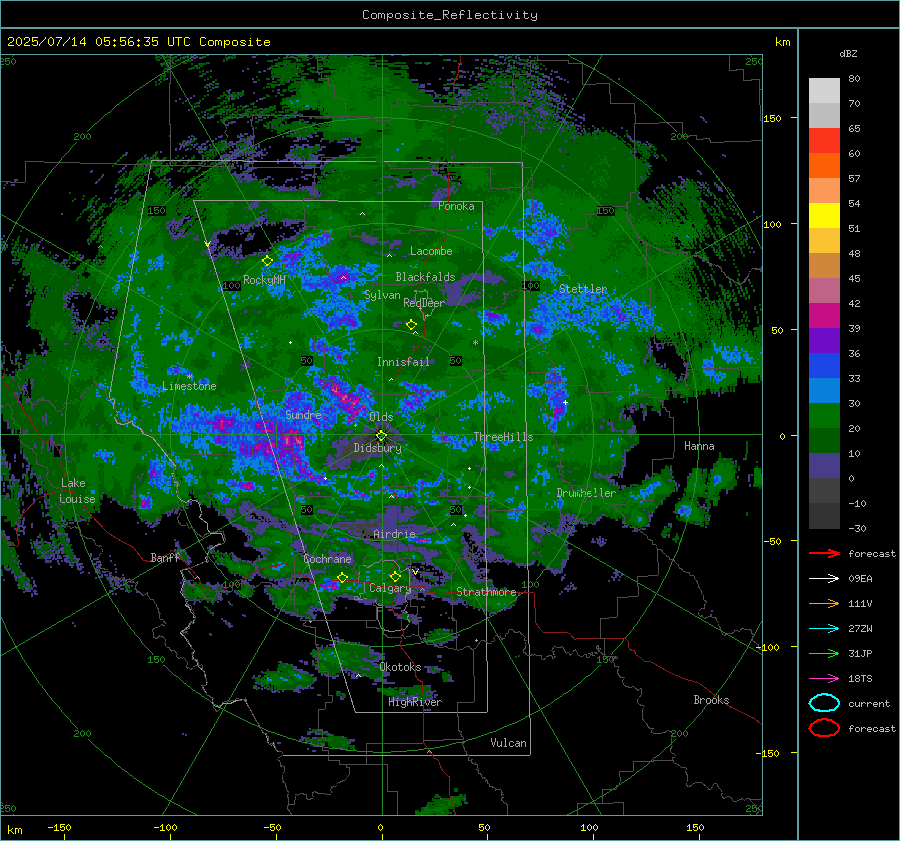The width and height of the screenshot is (900, 841).
Task: Click the Cochrane label
Action: tap(327, 559)
